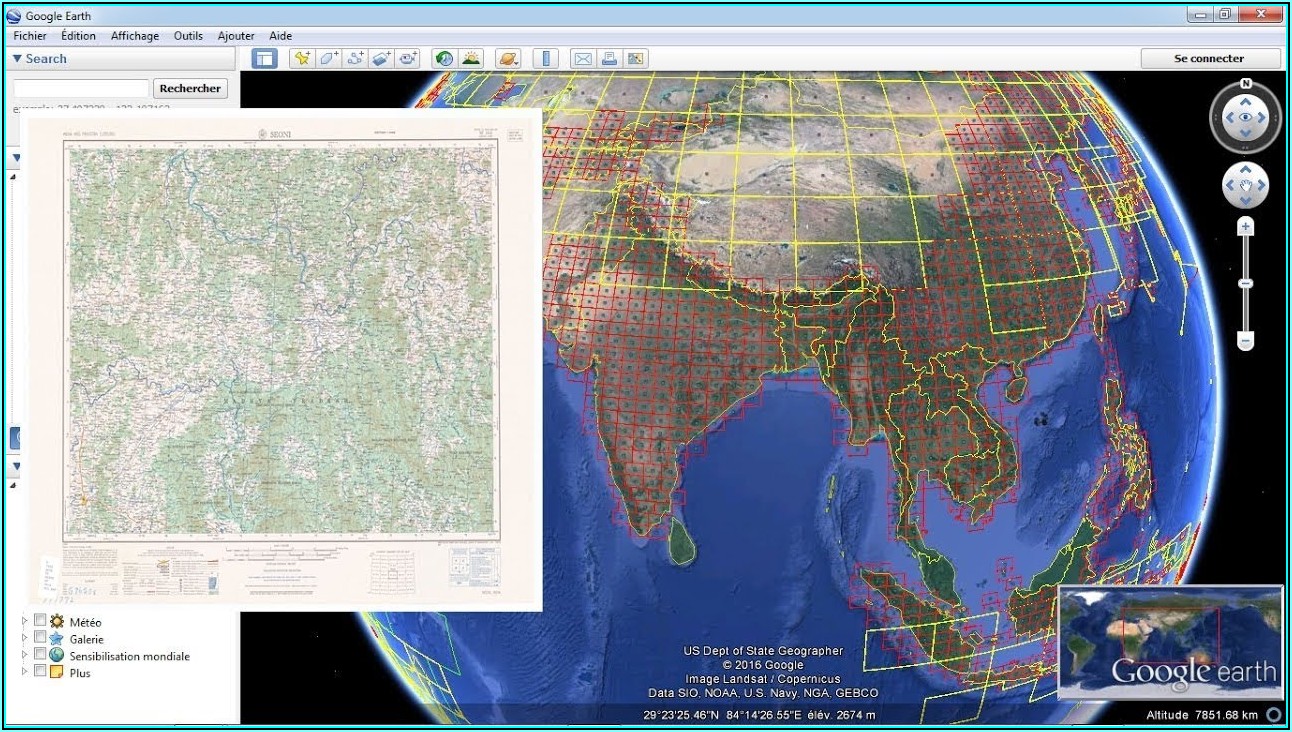The image size is (1292, 732).
Task: Select the Add Path tool
Action: click(355, 59)
